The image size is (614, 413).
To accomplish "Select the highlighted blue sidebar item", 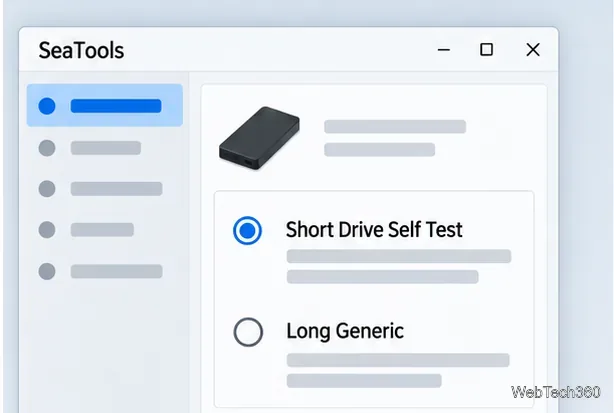I will pos(105,105).
